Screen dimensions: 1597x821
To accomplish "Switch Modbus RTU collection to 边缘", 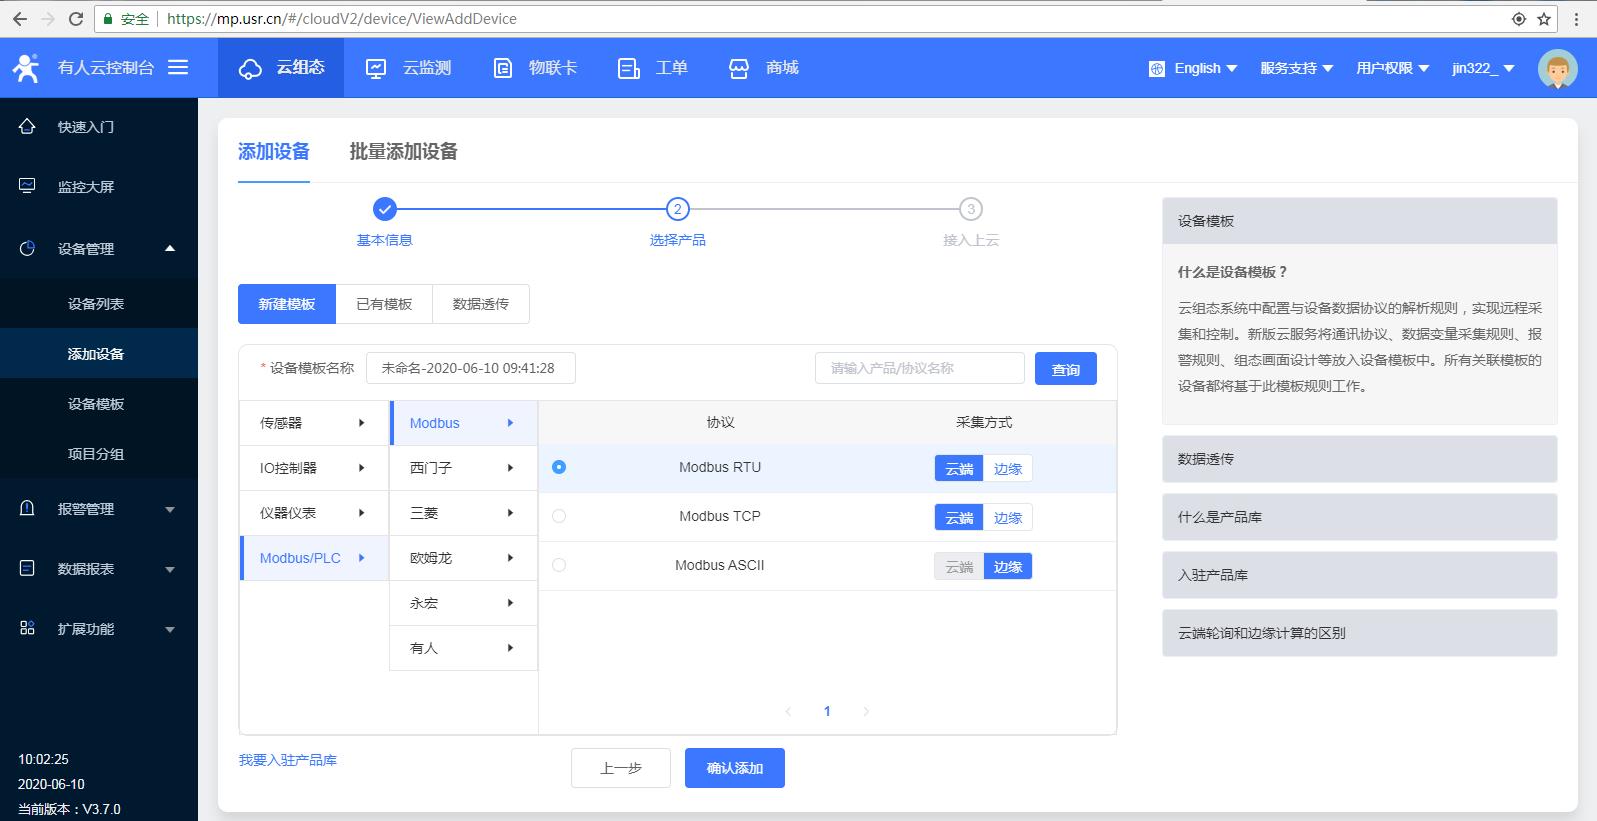I will pos(1008,468).
